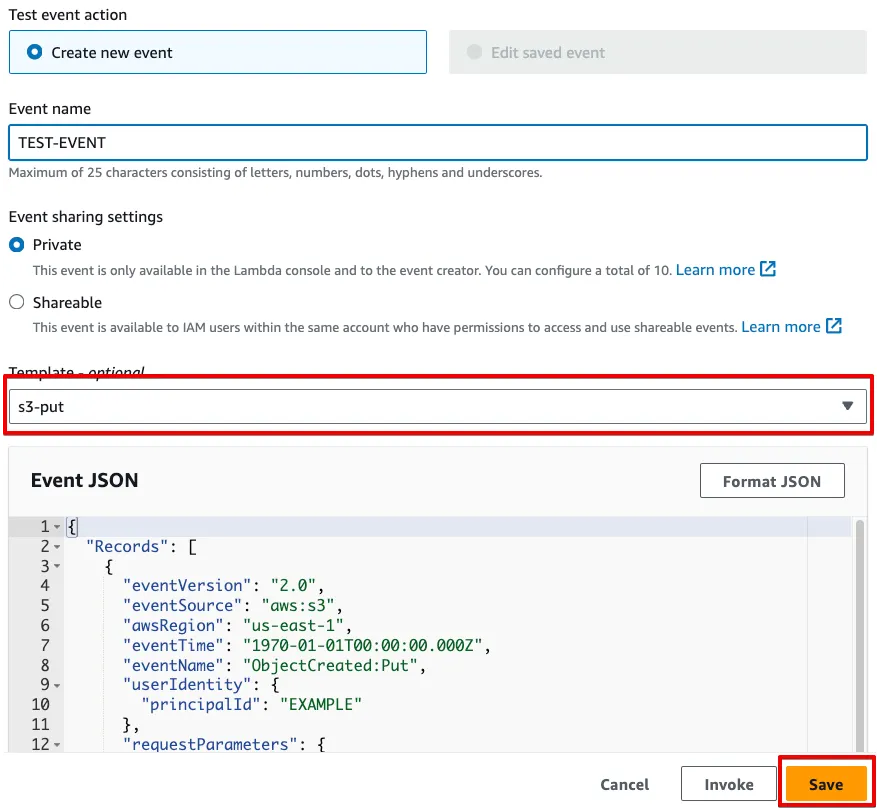Open the s3-put template dropdown

click(x=438, y=406)
